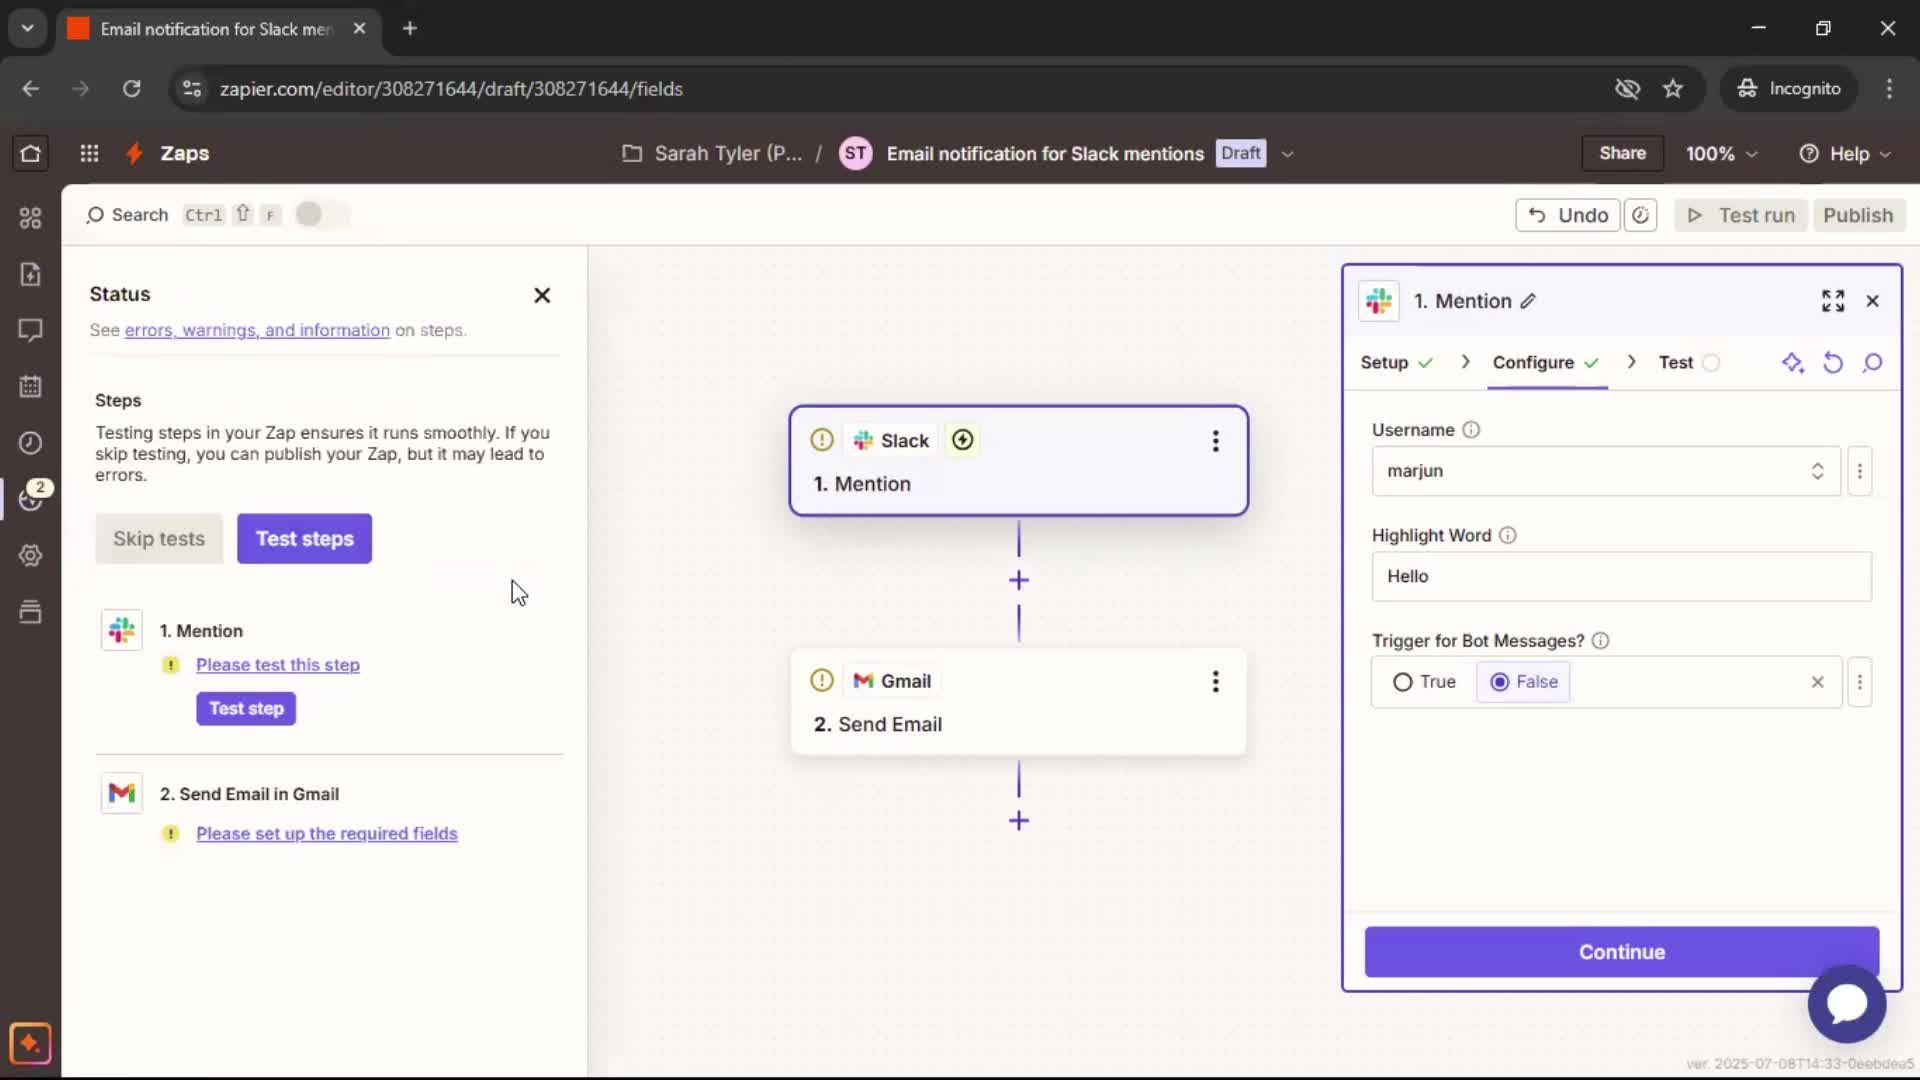Select the Slack 1. Mention step card
This screenshot has height=1080, width=1920.
click(1019, 461)
